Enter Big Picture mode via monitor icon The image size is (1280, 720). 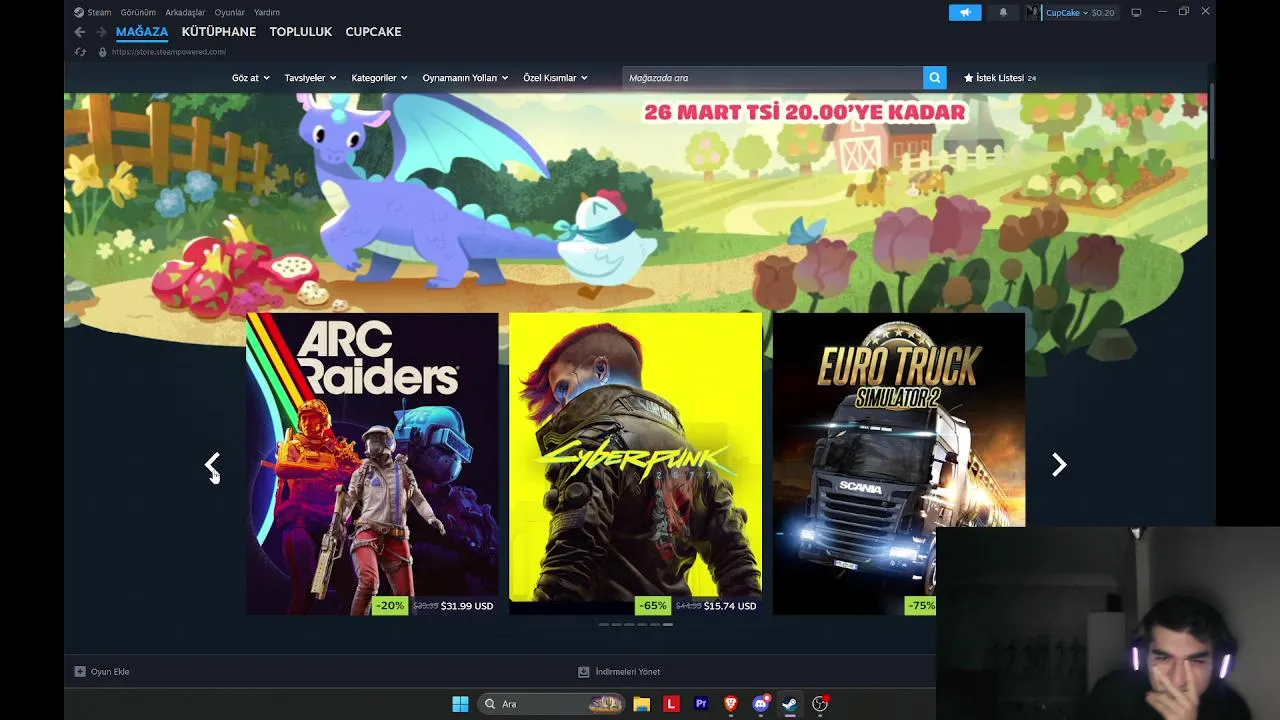pos(1136,12)
